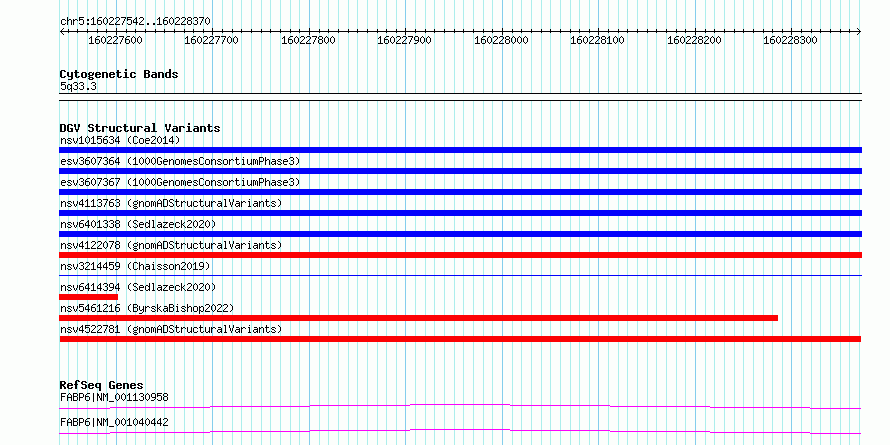
Task: Open variant nsv3214459 (Chaisson2019) label
Action: point(135,266)
